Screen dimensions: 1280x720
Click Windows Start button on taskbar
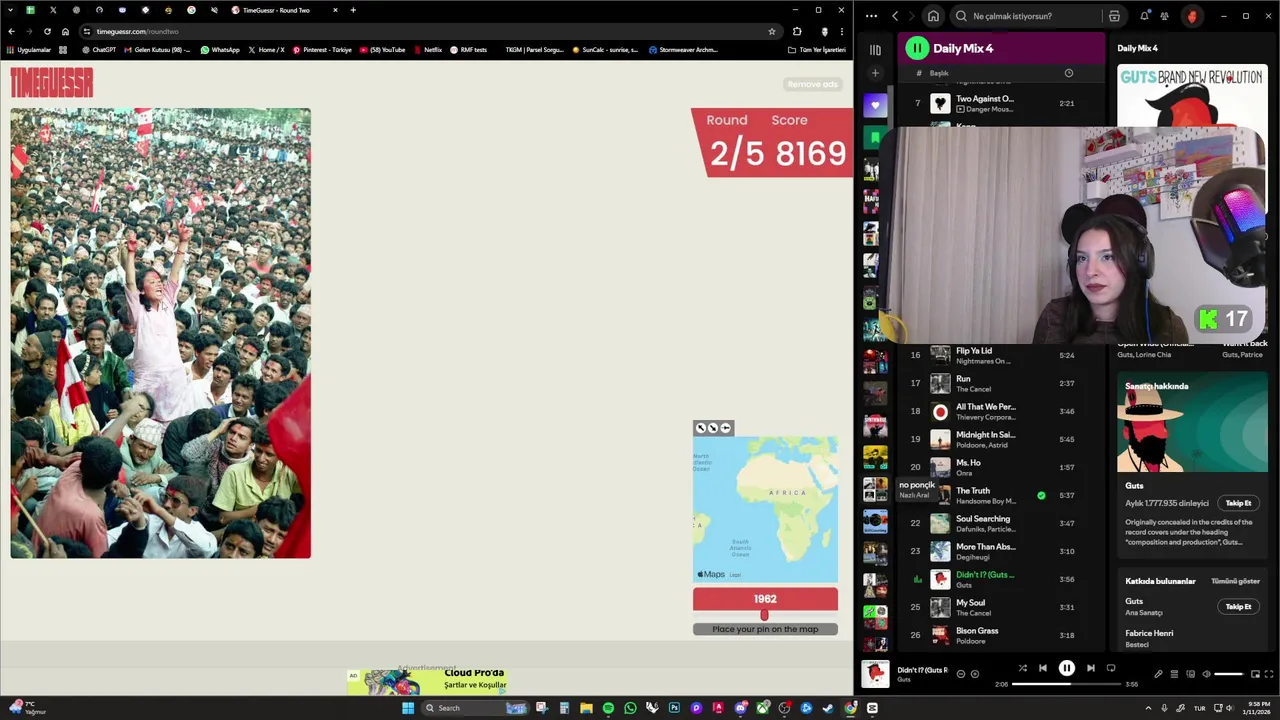pyautogui.click(x=407, y=708)
